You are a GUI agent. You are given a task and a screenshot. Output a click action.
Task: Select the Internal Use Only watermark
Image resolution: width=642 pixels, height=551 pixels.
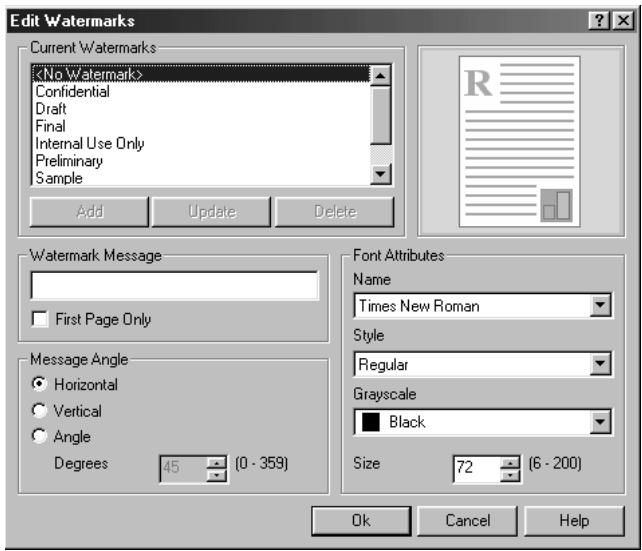(x=201, y=143)
